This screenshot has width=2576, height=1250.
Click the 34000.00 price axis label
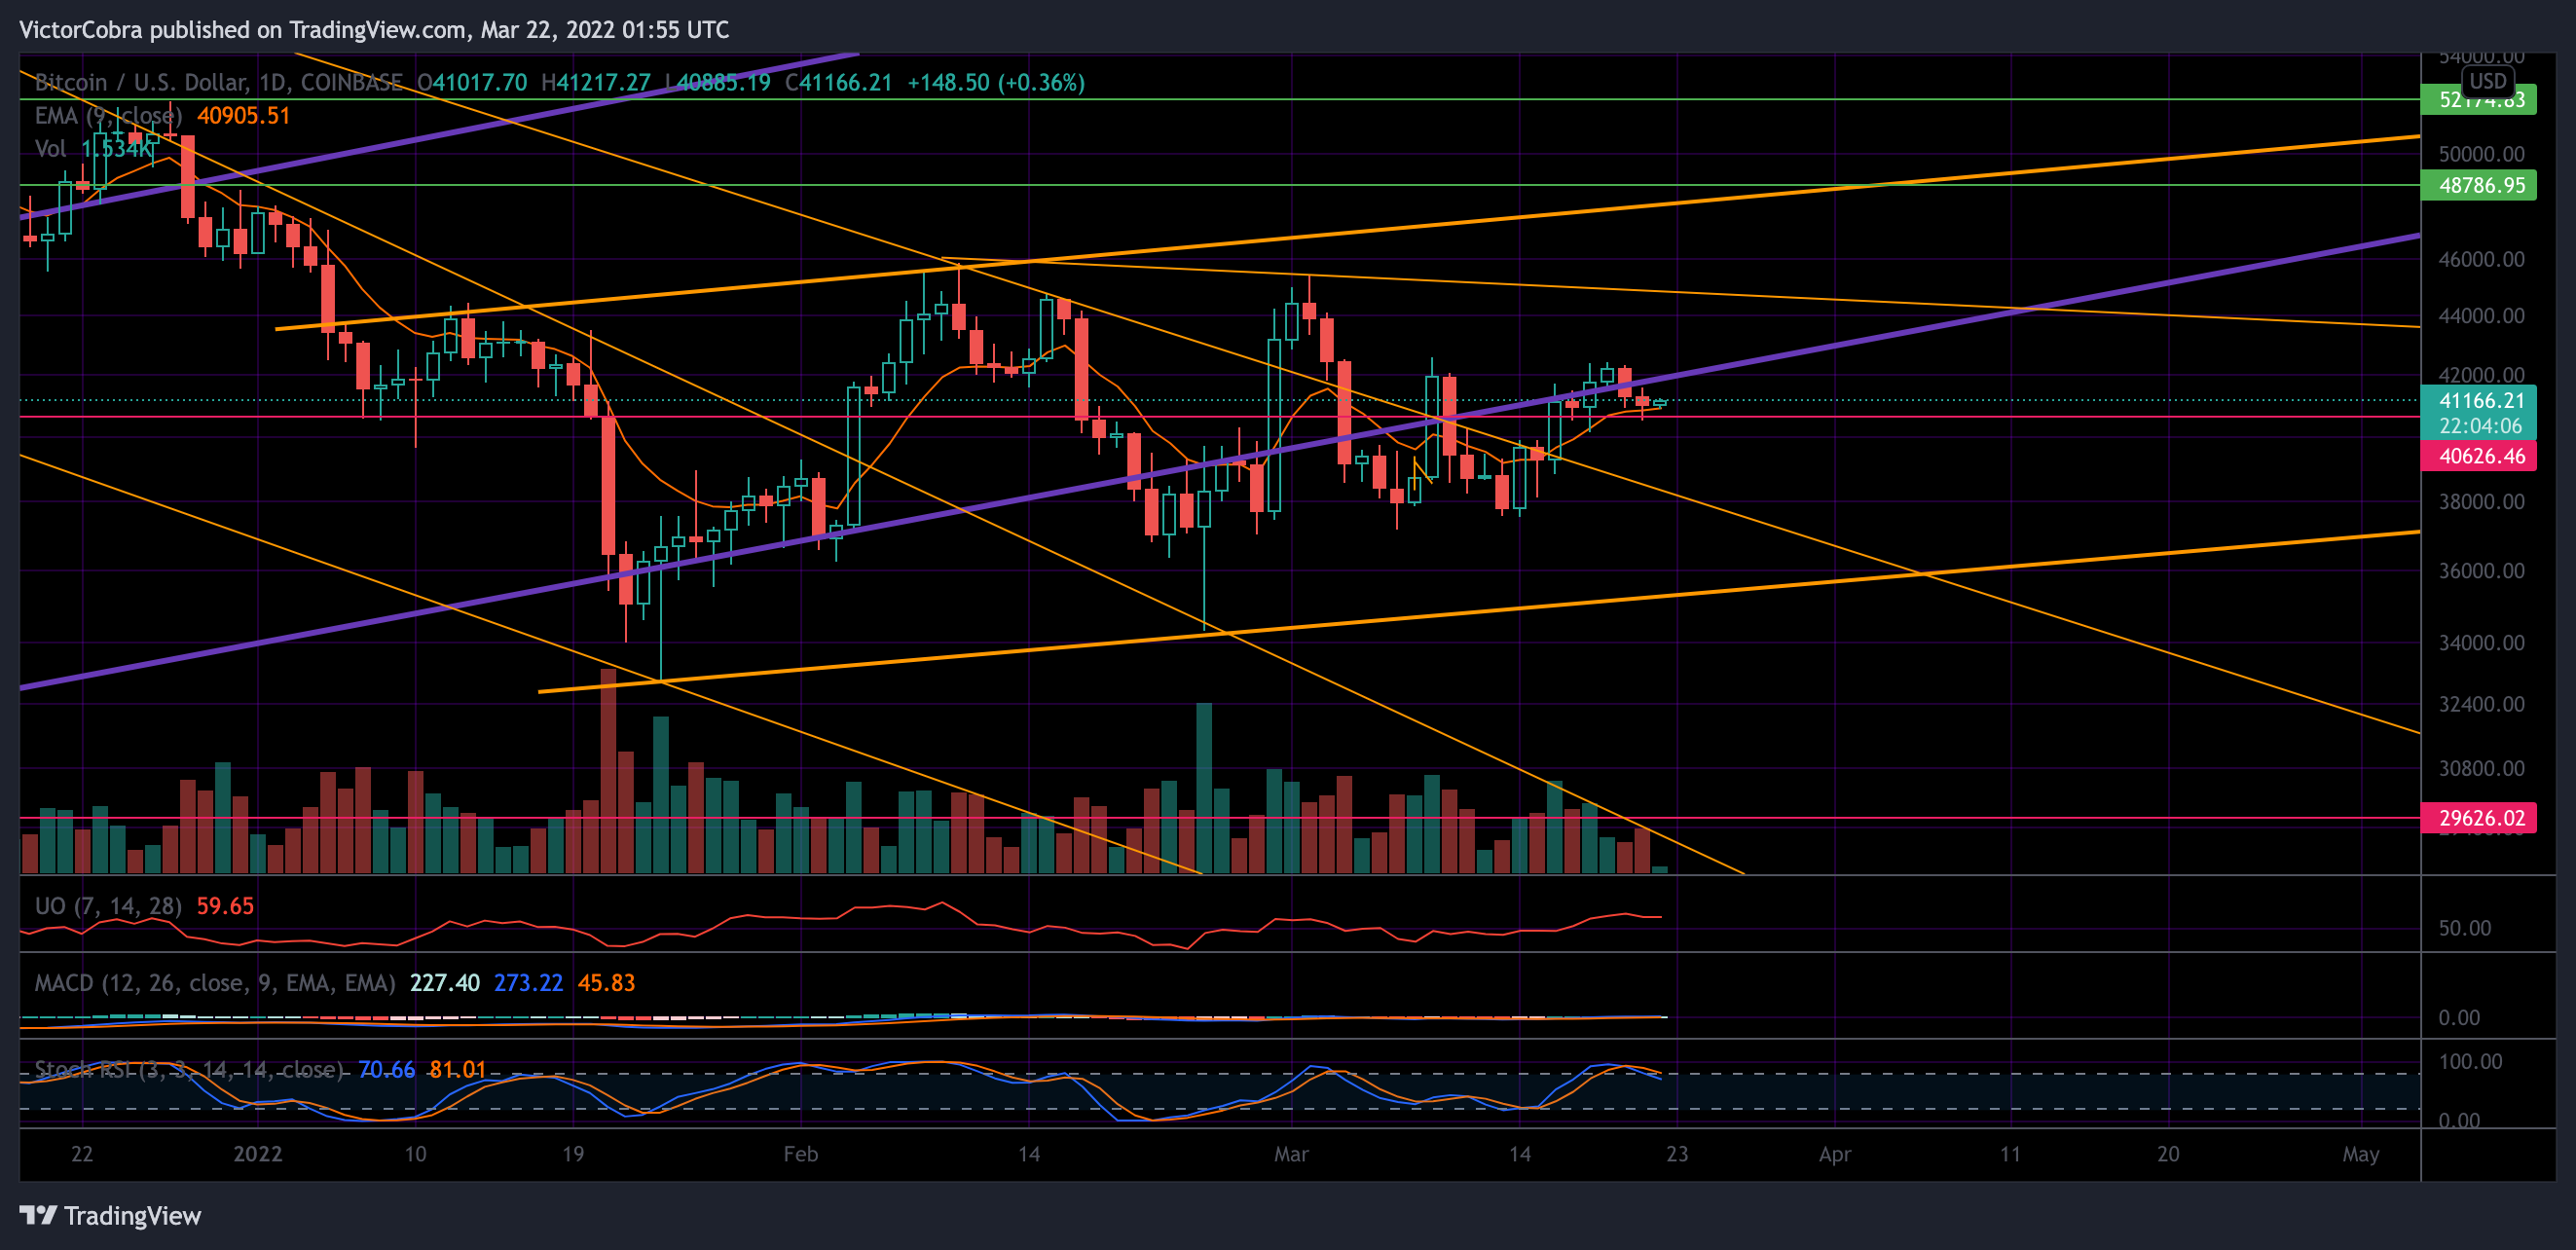(x=2481, y=643)
